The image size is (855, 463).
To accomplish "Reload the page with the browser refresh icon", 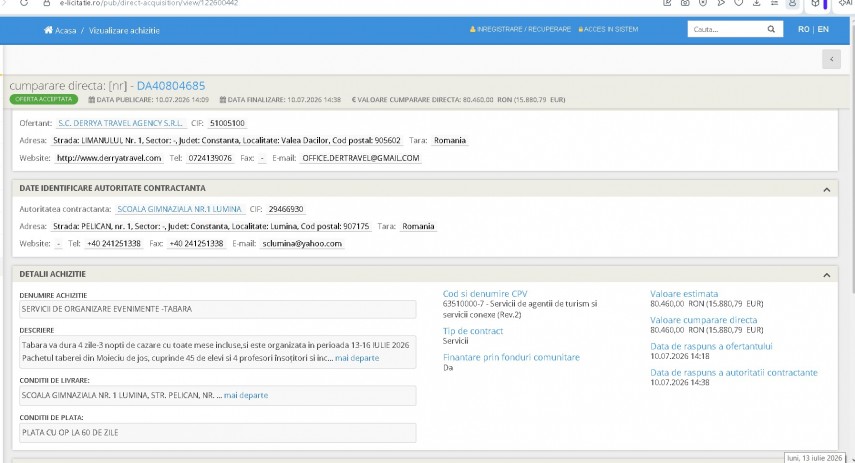I will 24,3.
